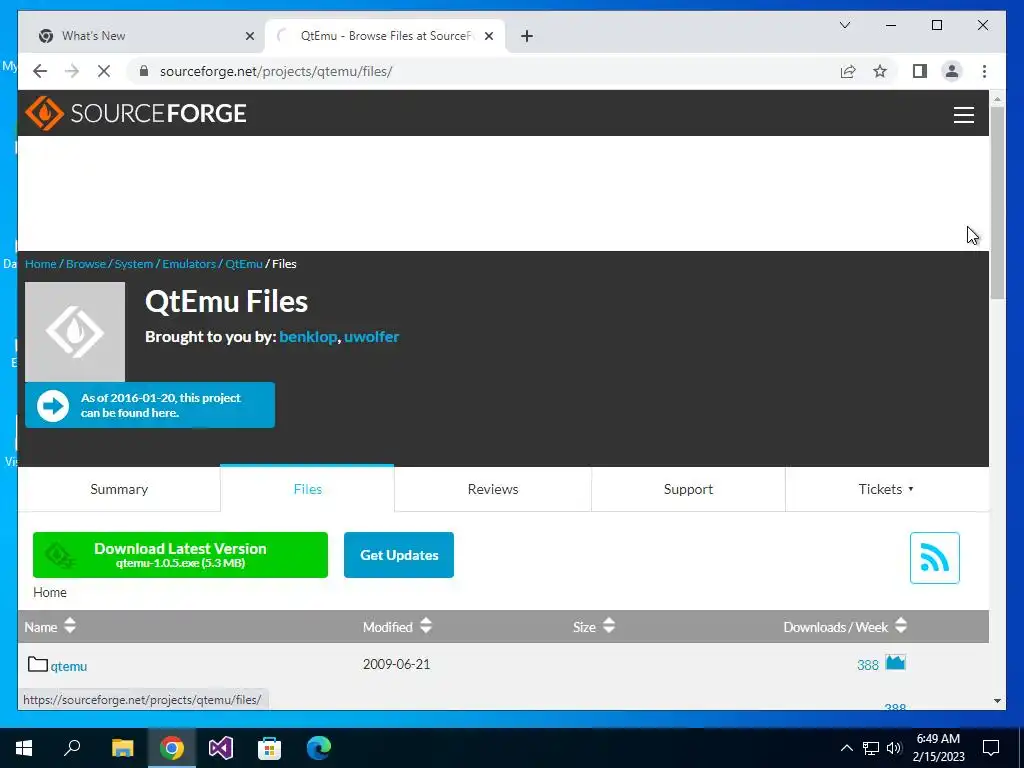The width and height of the screenshot is (1024, 768).
Task: Go to Emulators breadcrumb
Action: click(189, 264)
